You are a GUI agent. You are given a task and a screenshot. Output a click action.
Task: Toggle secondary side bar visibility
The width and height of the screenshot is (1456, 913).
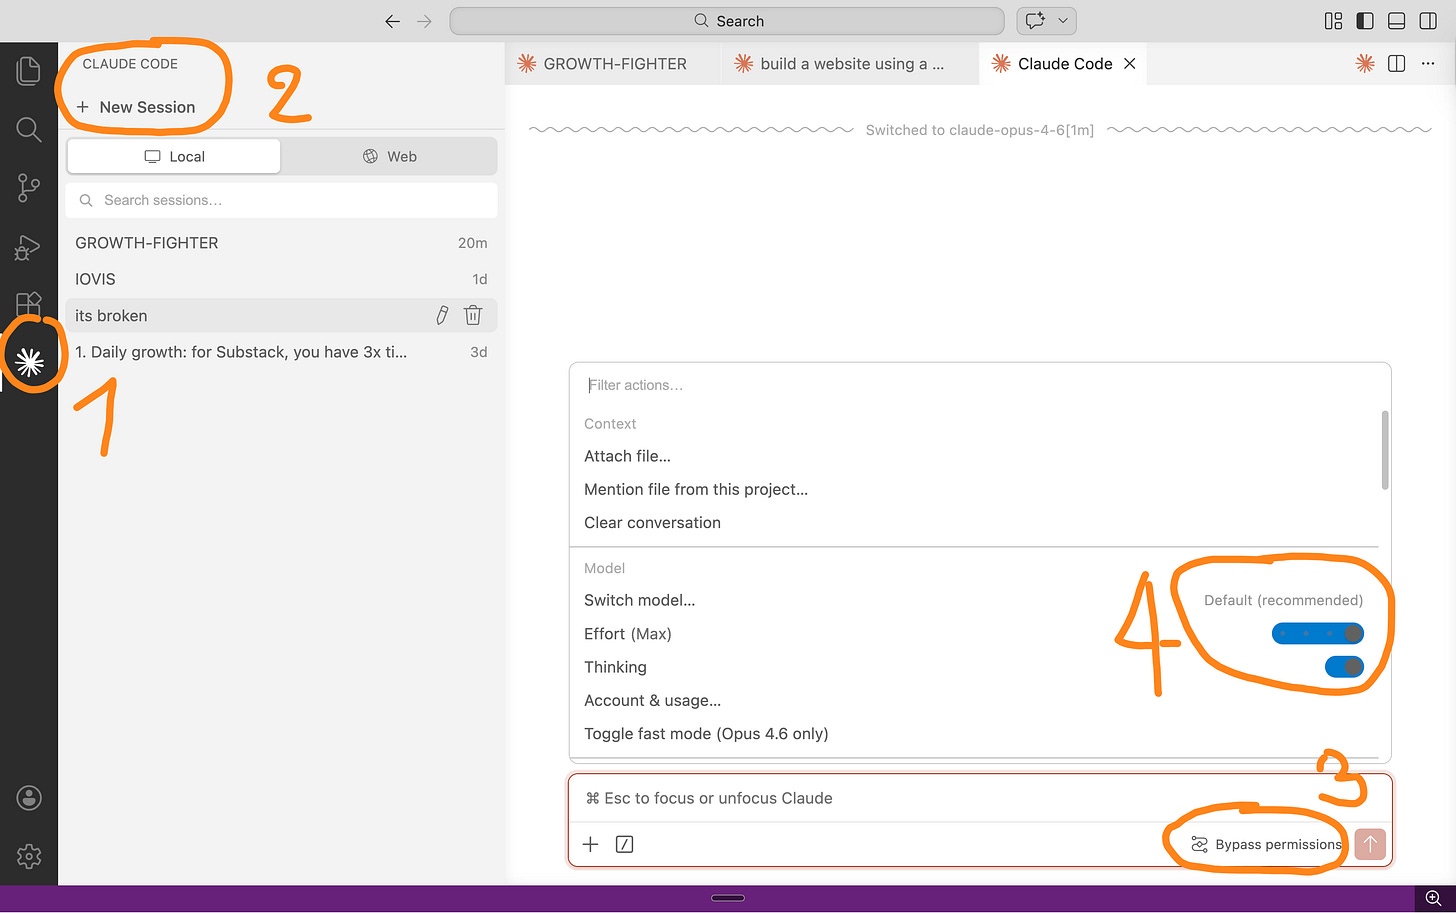[x=1428, y=21]
